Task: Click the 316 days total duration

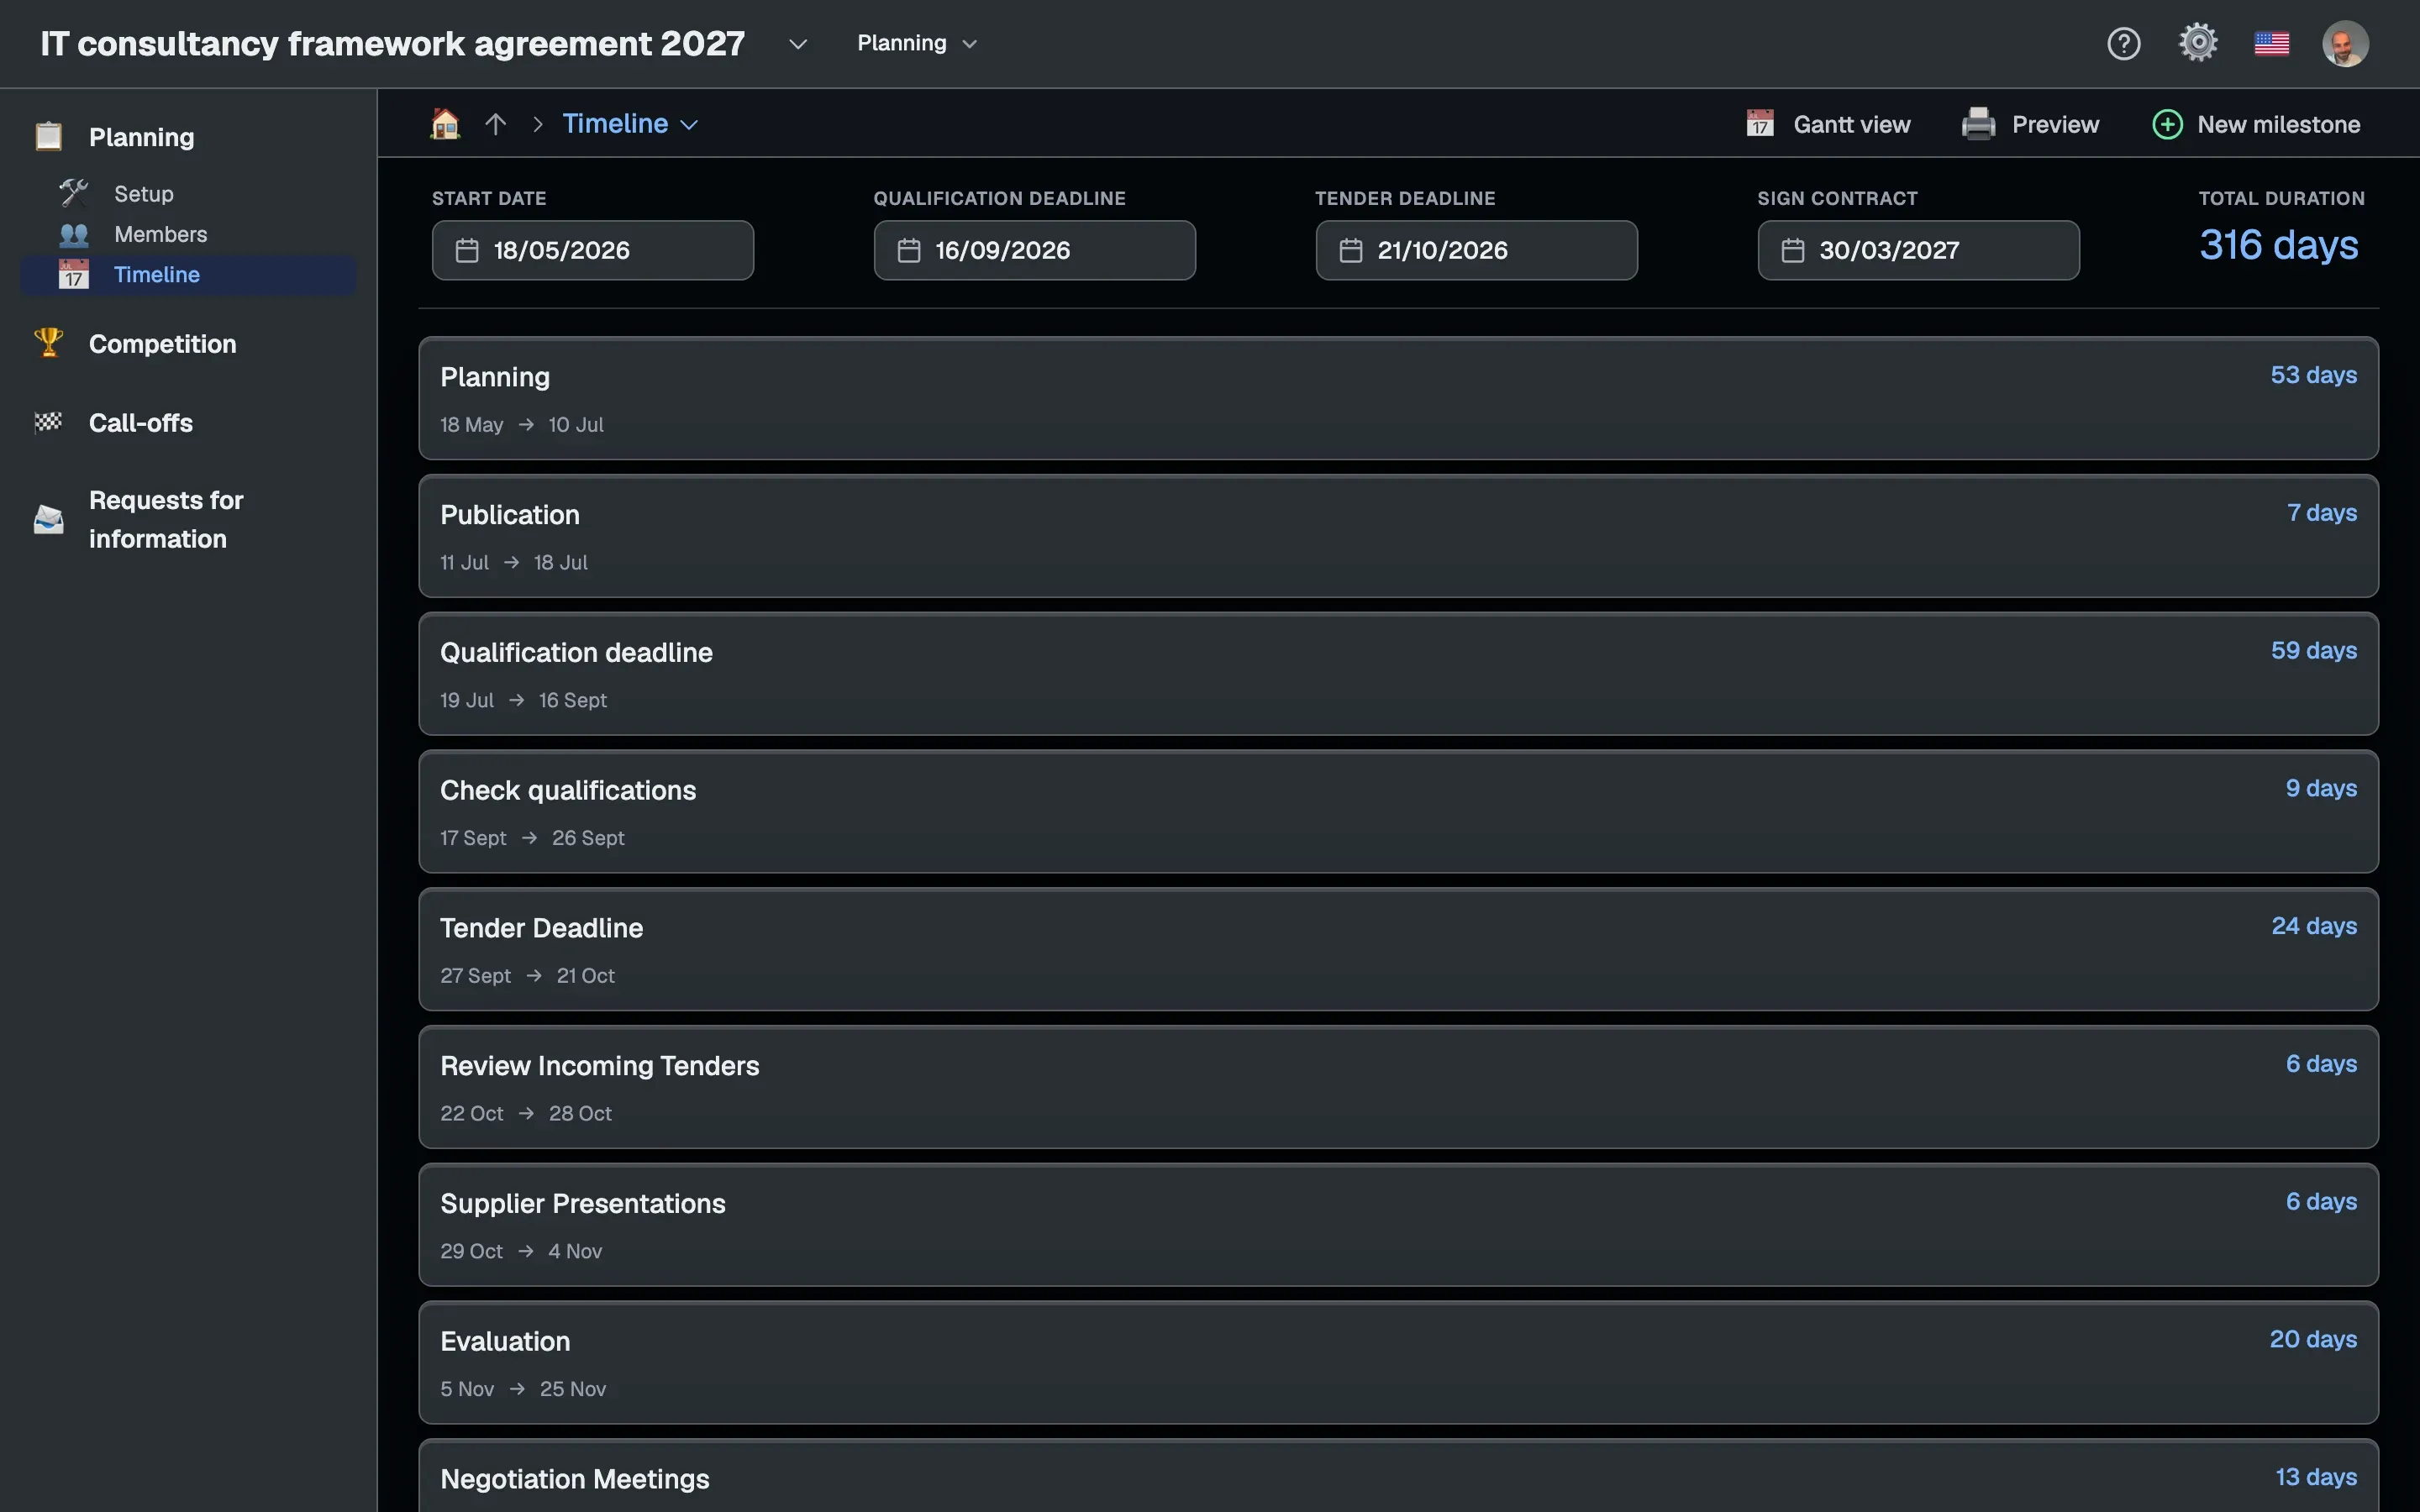Action: pyautogui.click(x=2278, y=245)
